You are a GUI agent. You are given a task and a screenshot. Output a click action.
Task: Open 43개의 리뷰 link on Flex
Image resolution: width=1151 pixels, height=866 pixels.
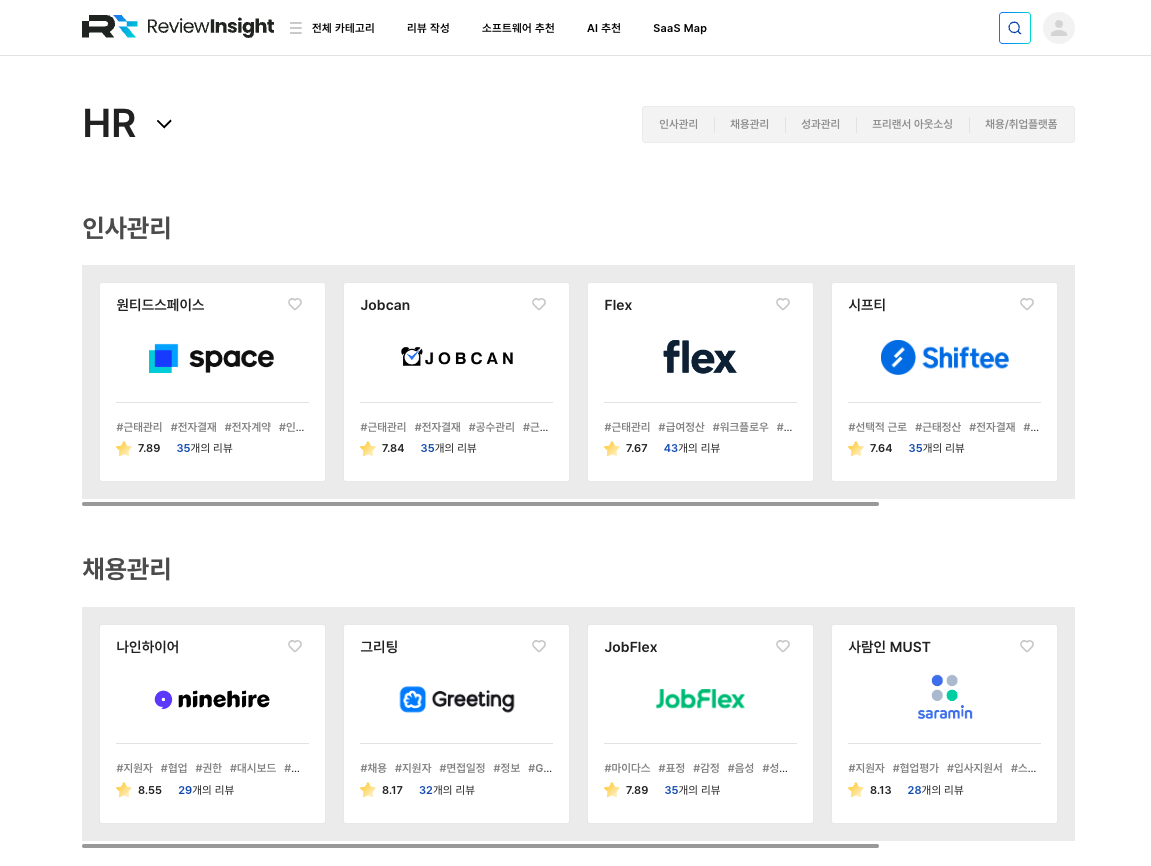pos(691,448)
